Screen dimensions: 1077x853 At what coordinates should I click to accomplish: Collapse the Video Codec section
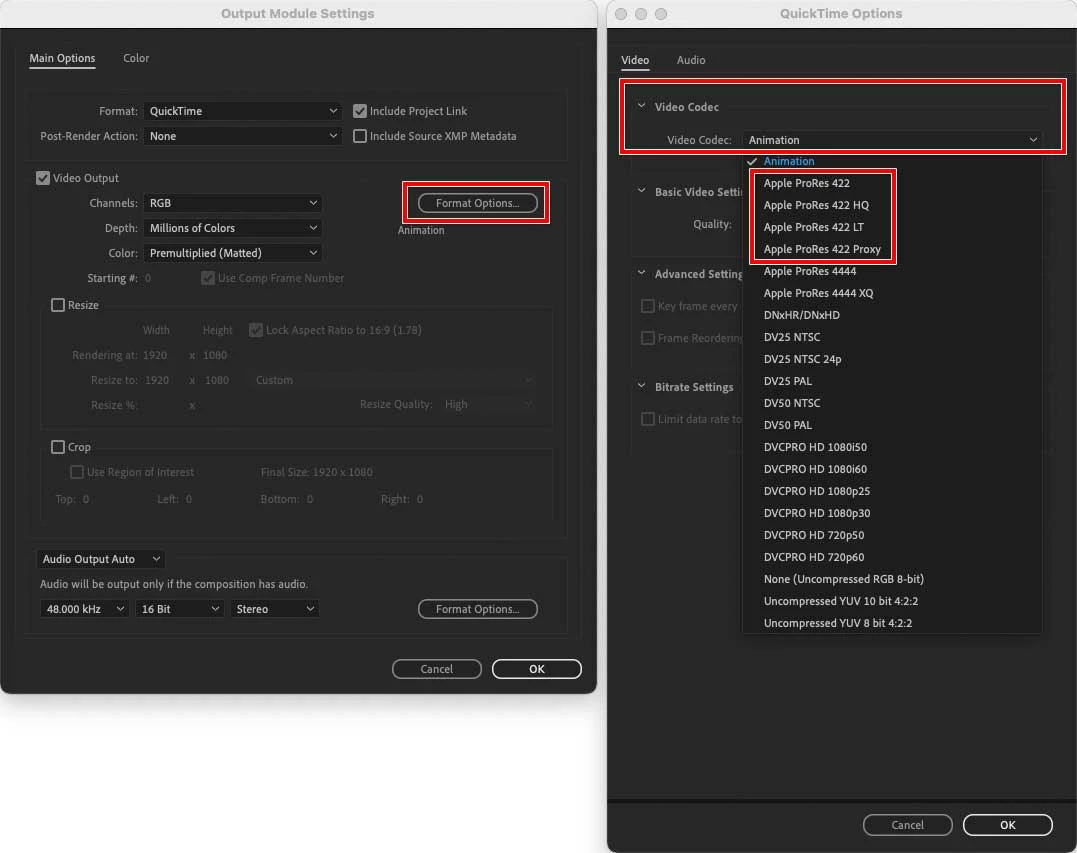(x=641, y=106)
